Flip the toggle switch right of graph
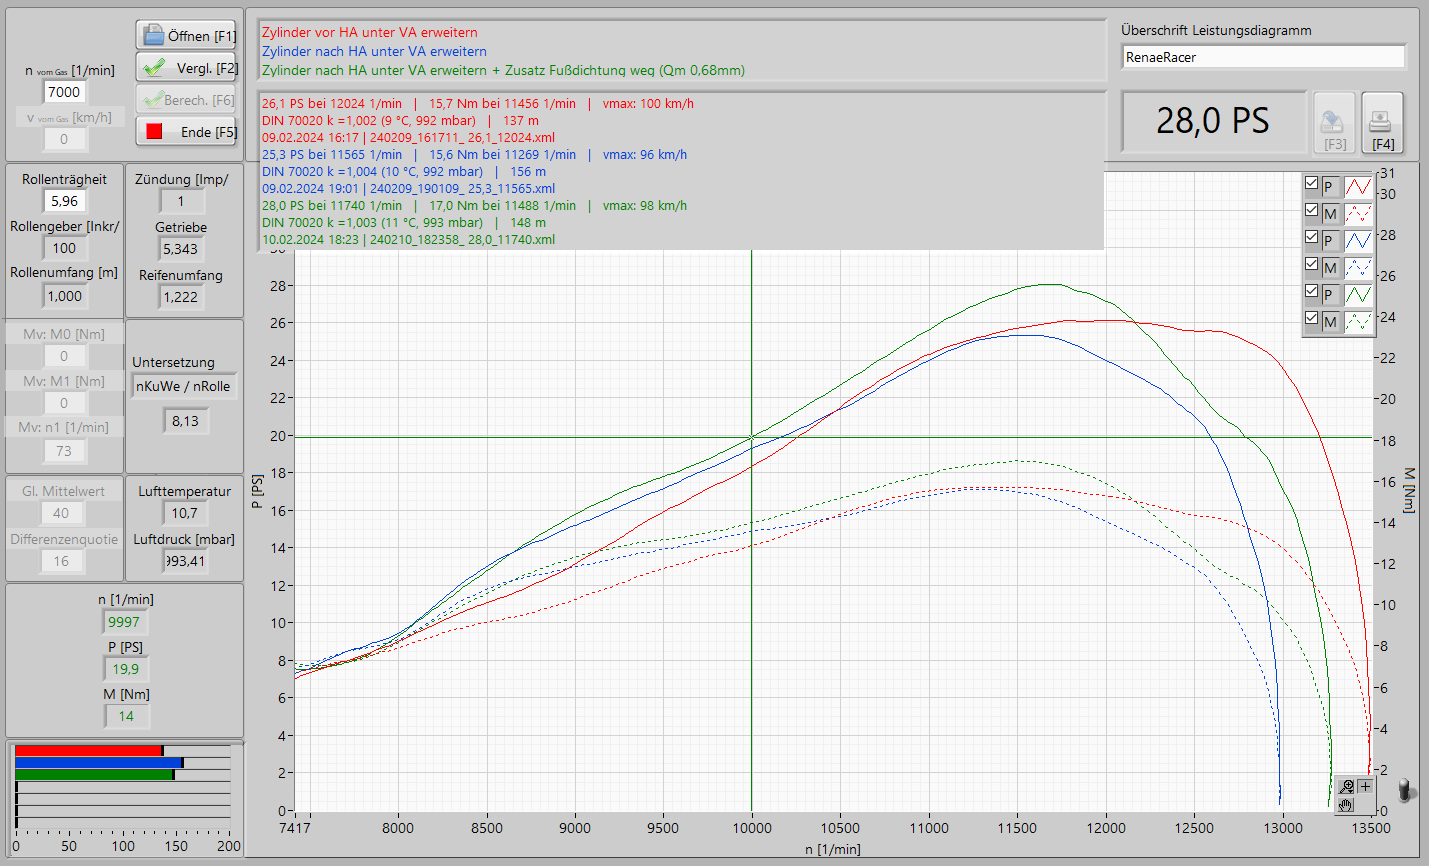This screenshot has height=866, width=1429. tap(1406, 791)
